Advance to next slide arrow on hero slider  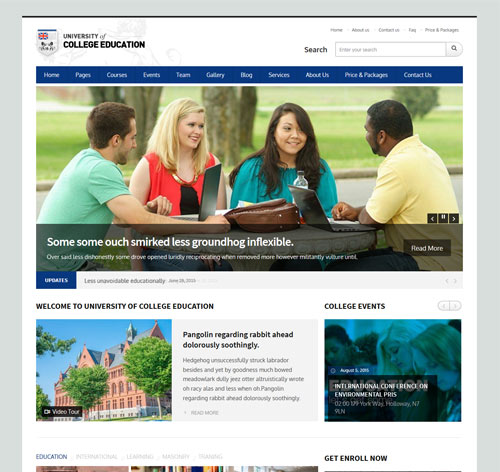454,219
